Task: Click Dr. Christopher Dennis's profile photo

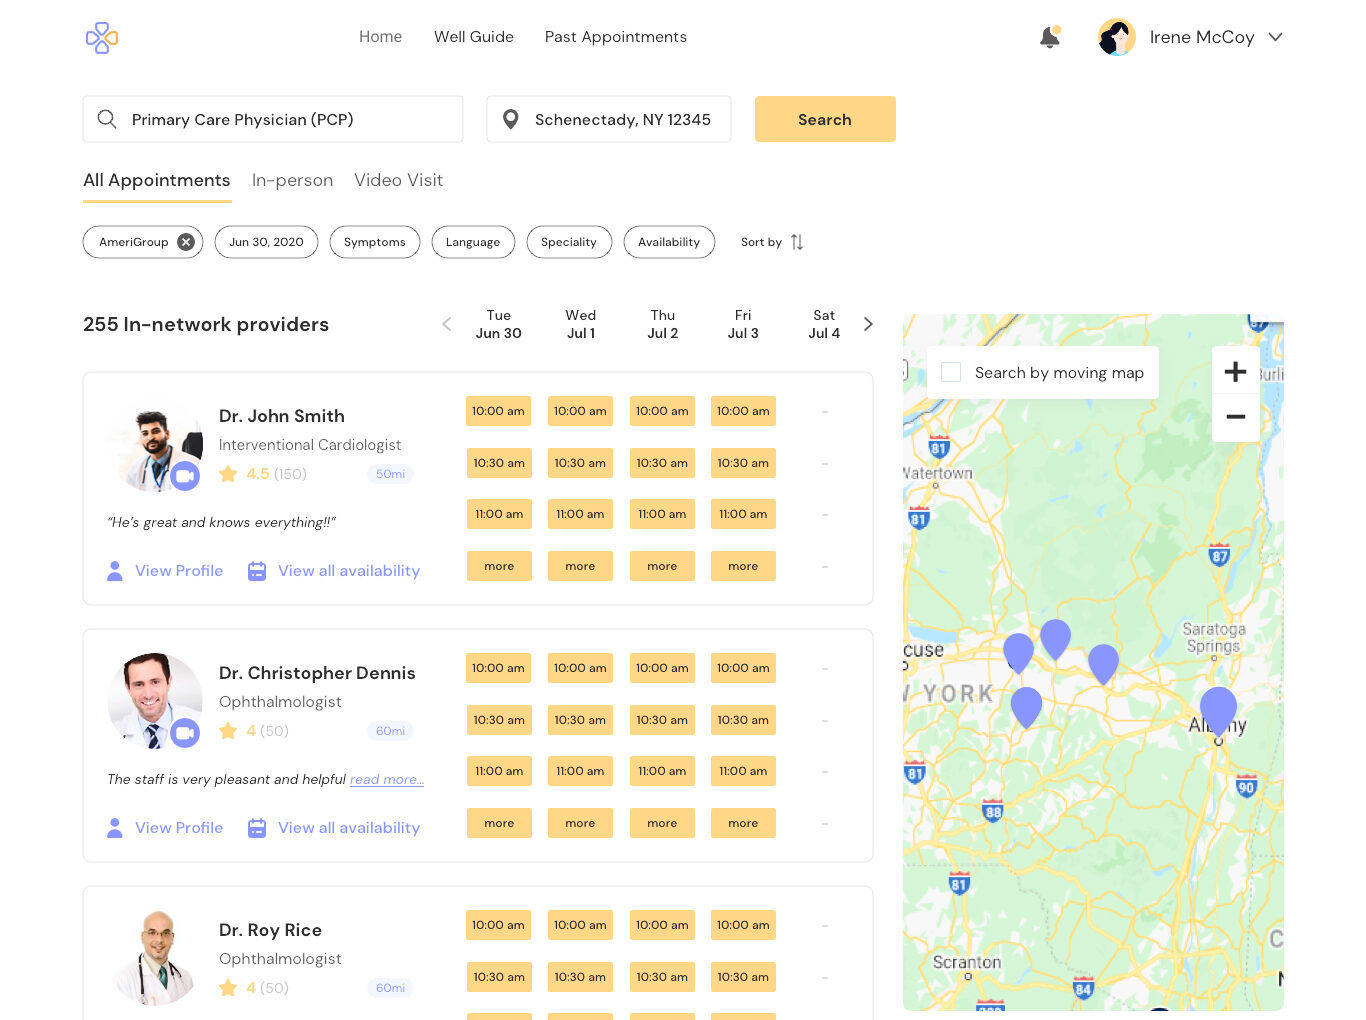Action: point(154,701)
